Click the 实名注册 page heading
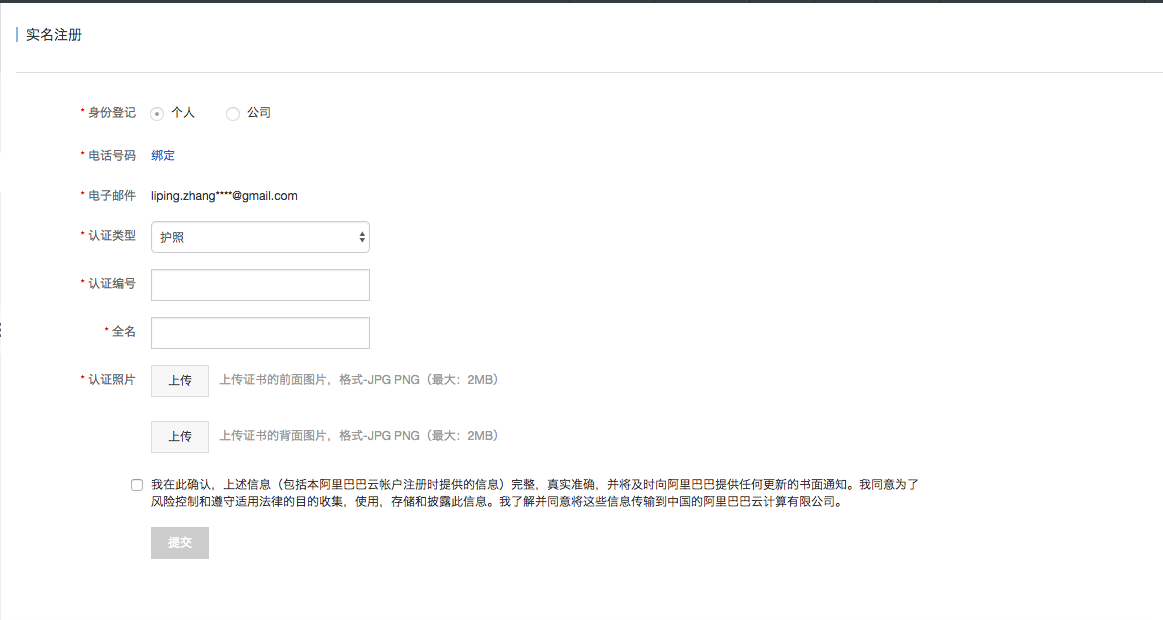This screenshot has height=620, width=1163. click(x=54, y=35)
